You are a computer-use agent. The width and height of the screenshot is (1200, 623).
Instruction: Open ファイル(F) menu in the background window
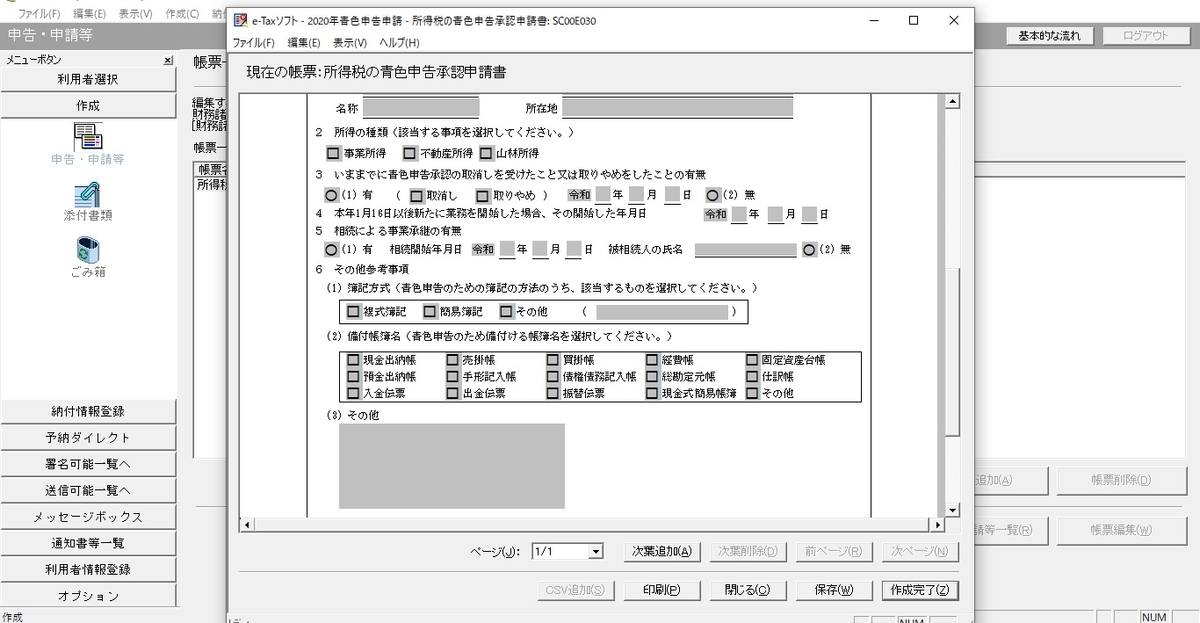tap(38, 14)
